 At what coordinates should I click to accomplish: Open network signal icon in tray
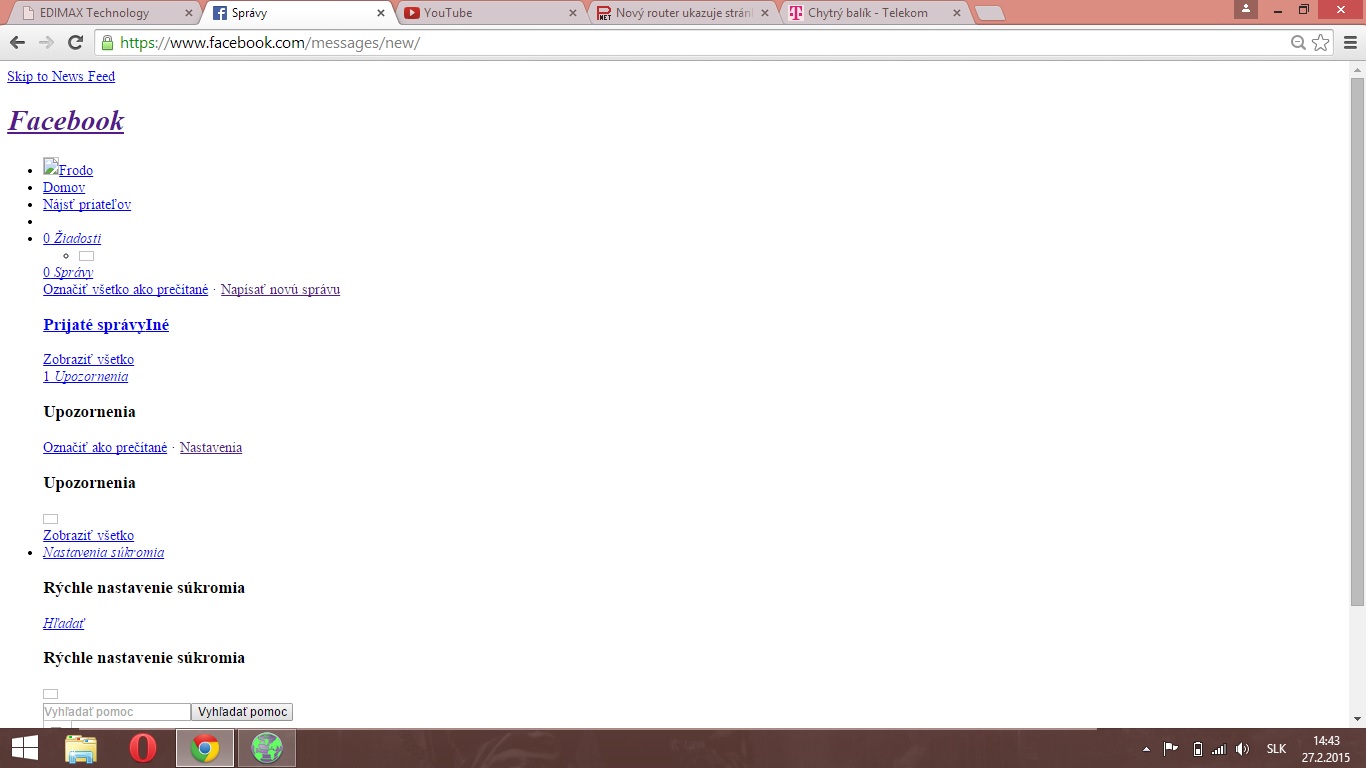pyautogui.click(x=1218, y=749)
